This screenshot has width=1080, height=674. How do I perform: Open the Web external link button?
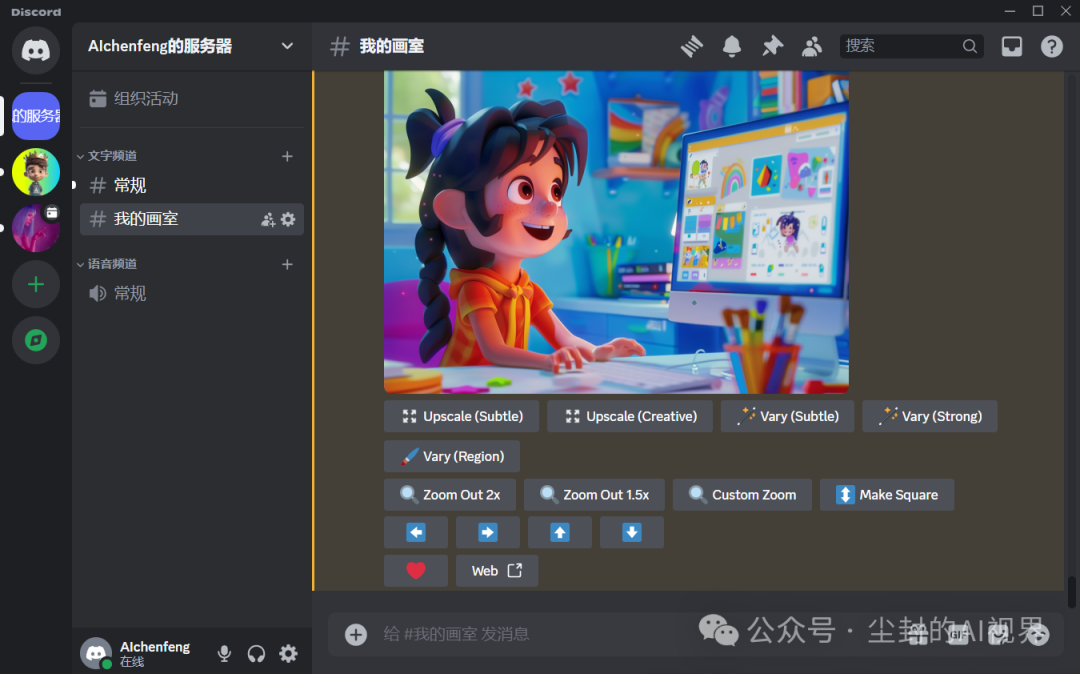[x=497, y=571]
